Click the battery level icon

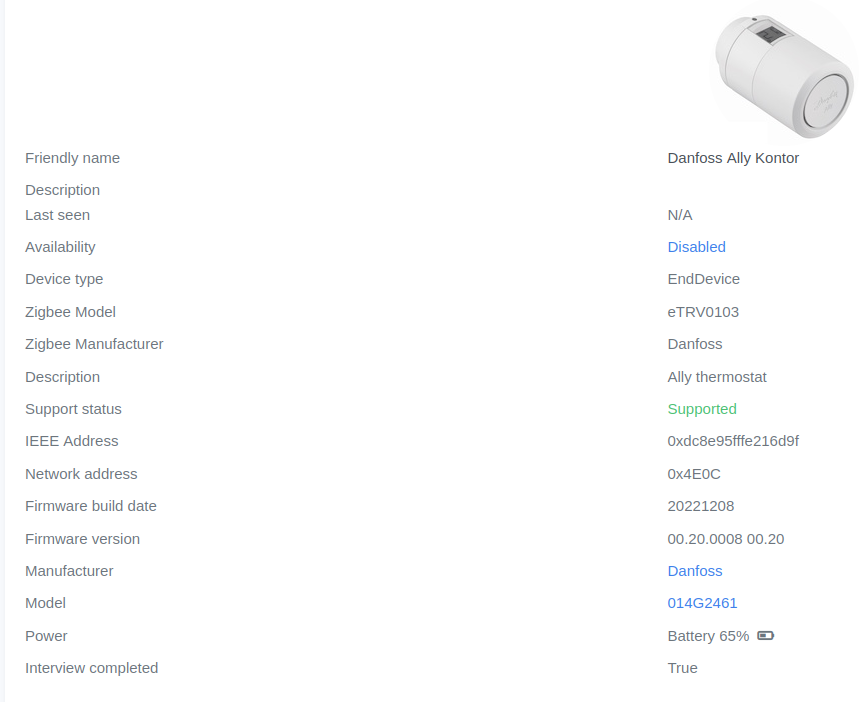(x=767, y=635)
